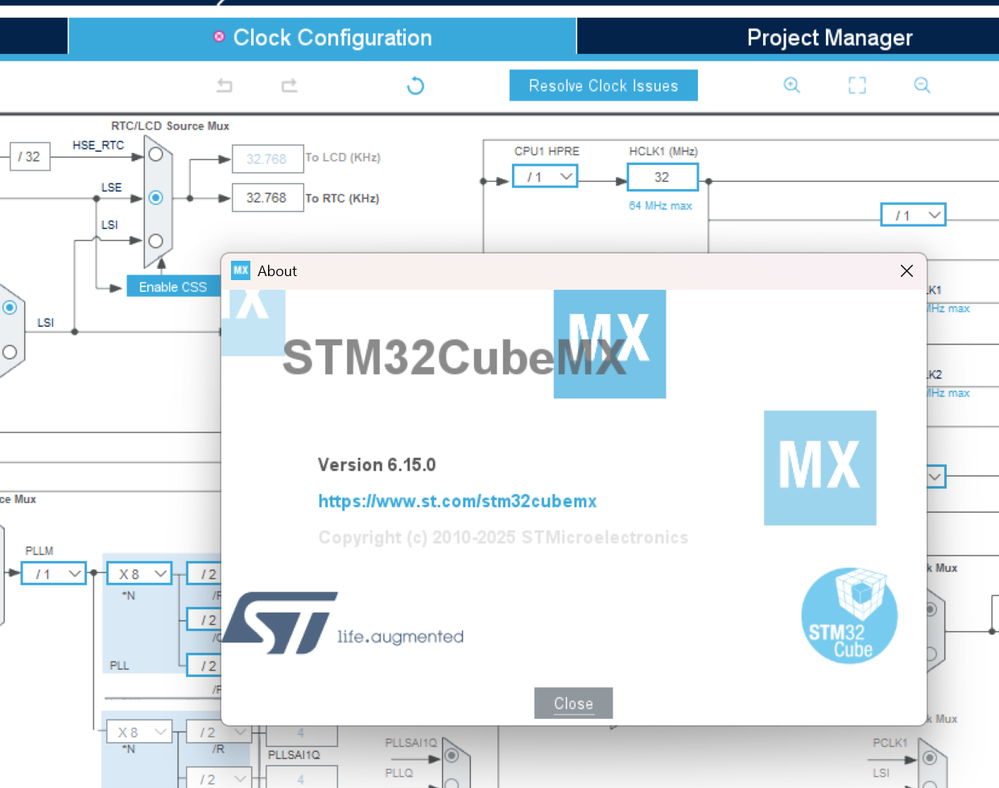Select upper radio of left LSI mux
This screenshot has height=788, width=999.
(x=10, y=308)
